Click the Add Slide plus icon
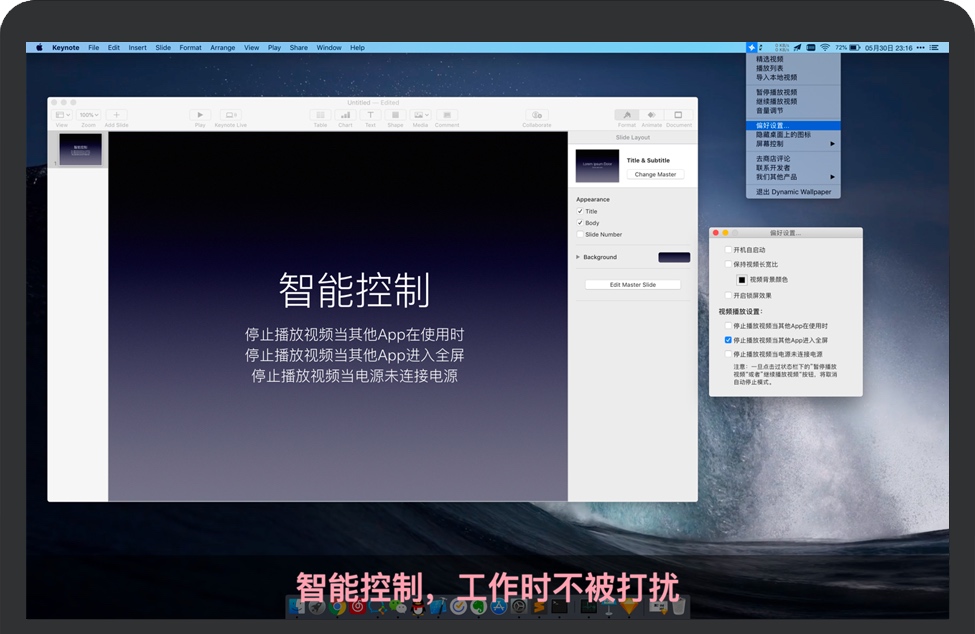 pos(117,116)
